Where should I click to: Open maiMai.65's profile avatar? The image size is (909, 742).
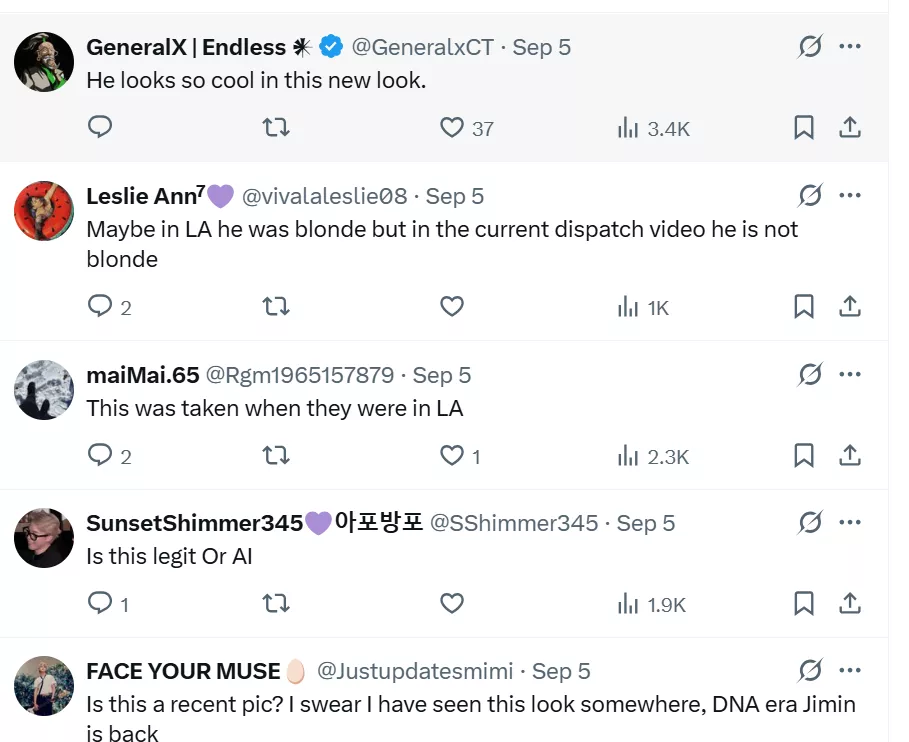pyautogui.click(x=44, y=391)
